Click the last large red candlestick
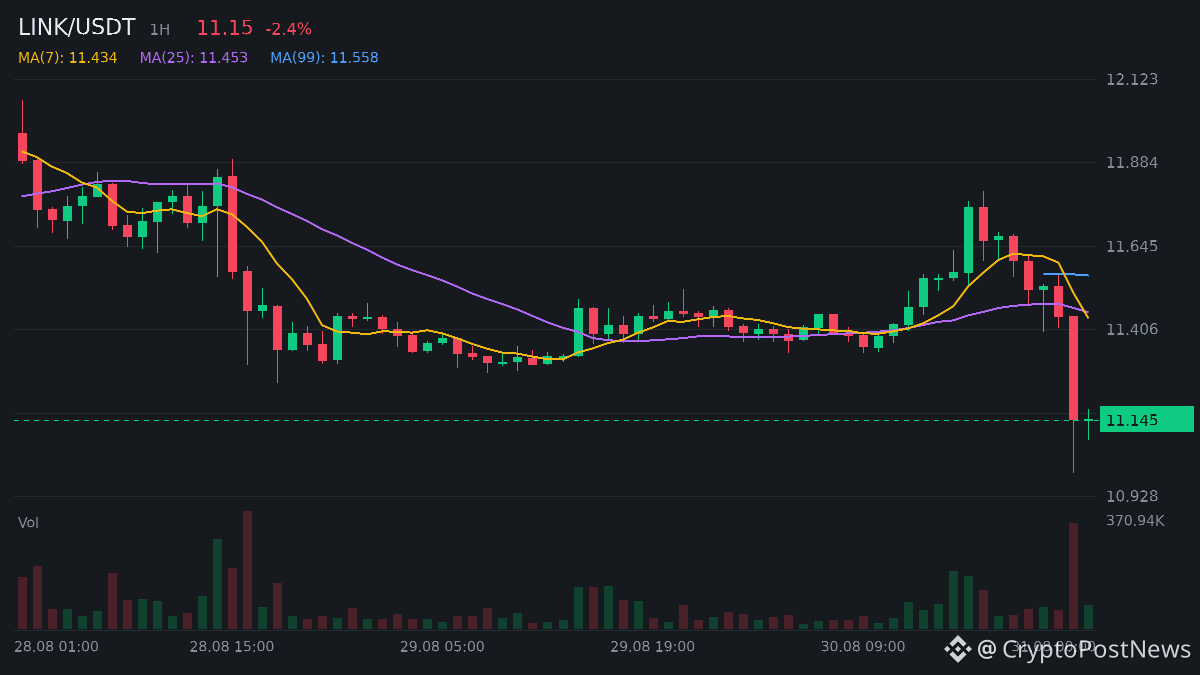This screenshot has height=675, width=1200. [1073, 368]
